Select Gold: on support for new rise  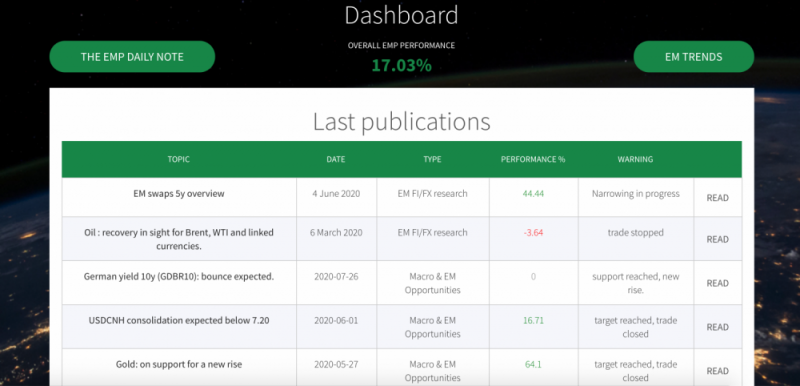(179, 365)
